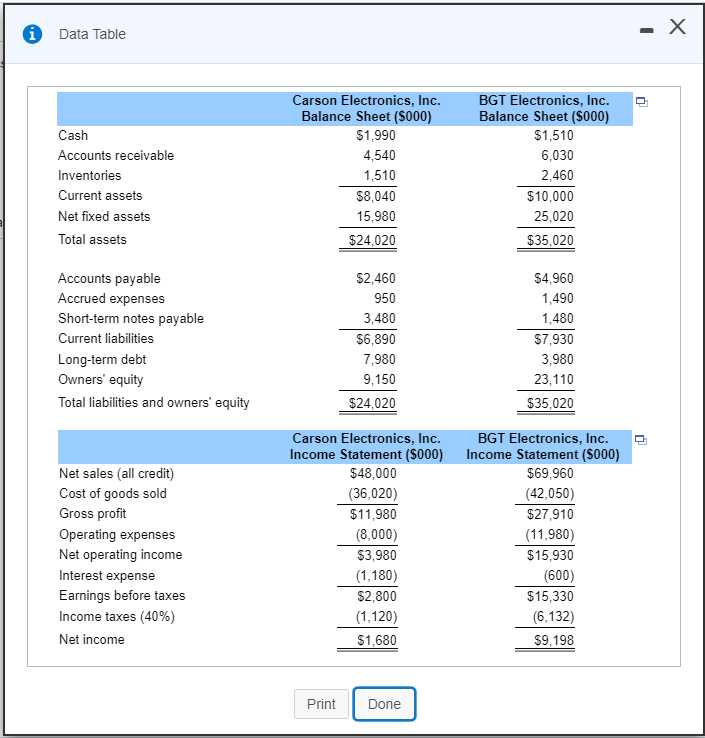Click the Accounts payable label
Image resolution: width=705 pixels, height=738 pixels.
point(109,279)
